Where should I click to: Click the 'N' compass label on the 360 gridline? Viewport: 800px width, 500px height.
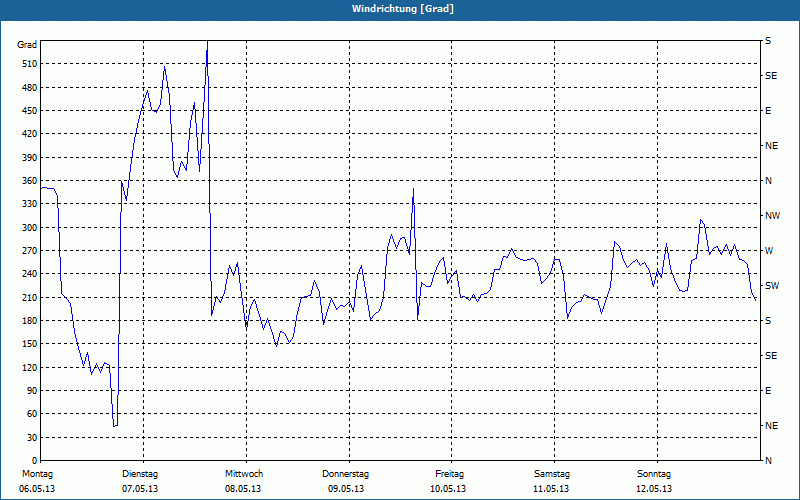point(768,181)
